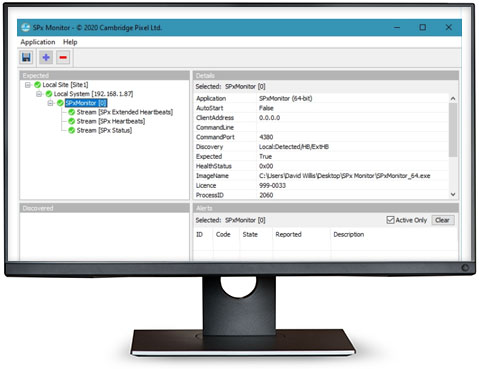Viewport: 479px width, 369px height.
Task: Collapse the SPxMonitor [0] tree node
Action: click(x=50, y=103)
